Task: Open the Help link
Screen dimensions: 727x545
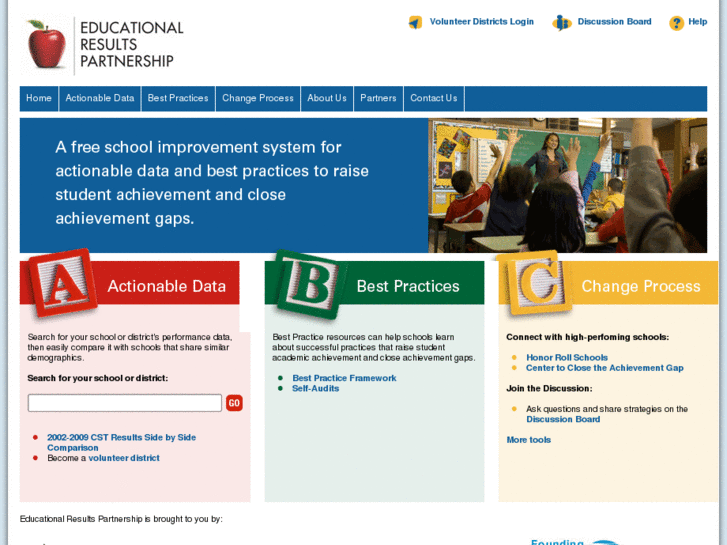Action: coord(697,22)
